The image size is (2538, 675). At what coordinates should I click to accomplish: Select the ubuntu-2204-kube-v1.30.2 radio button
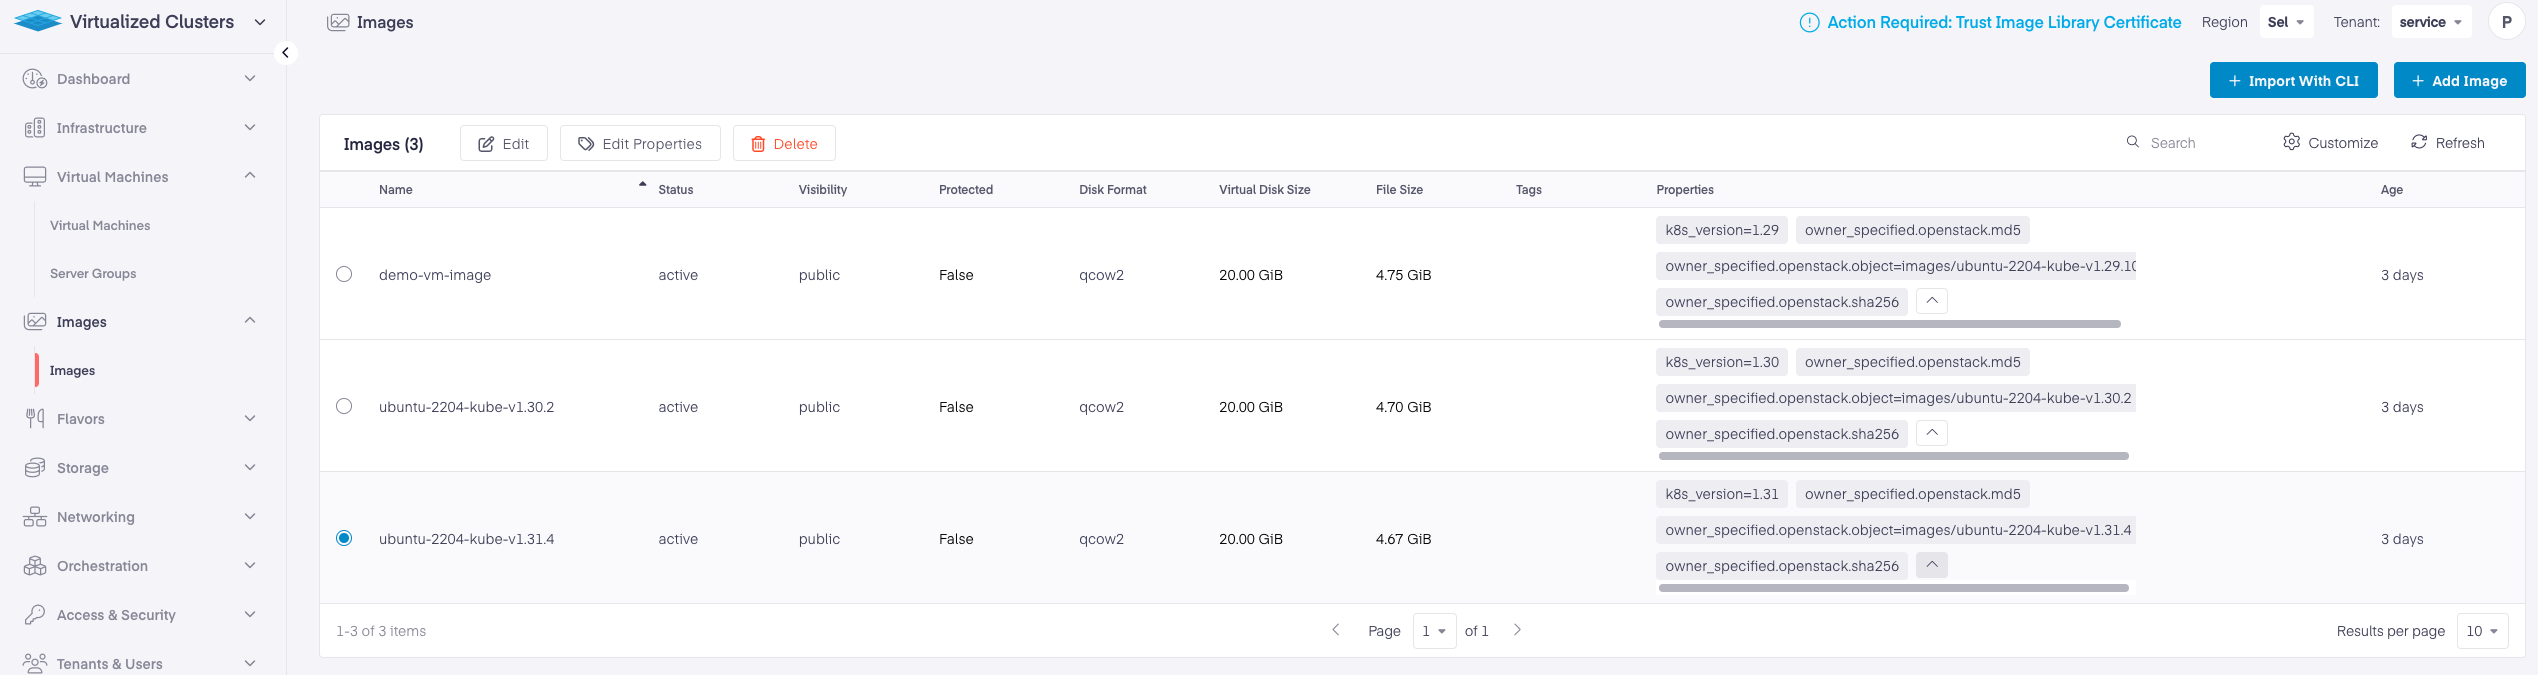[344, 406]
